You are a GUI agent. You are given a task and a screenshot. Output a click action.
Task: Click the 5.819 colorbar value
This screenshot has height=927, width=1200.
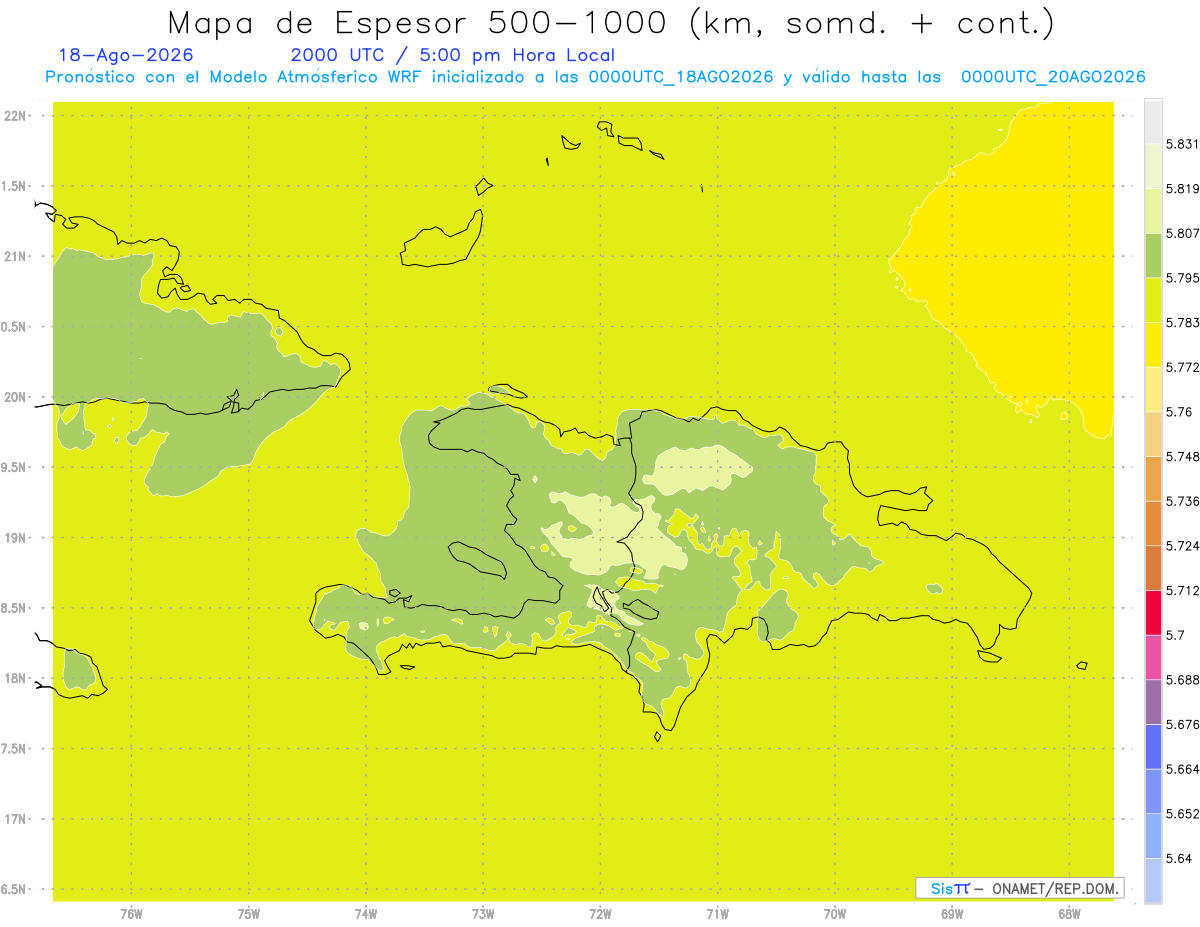click(1182, 188)
